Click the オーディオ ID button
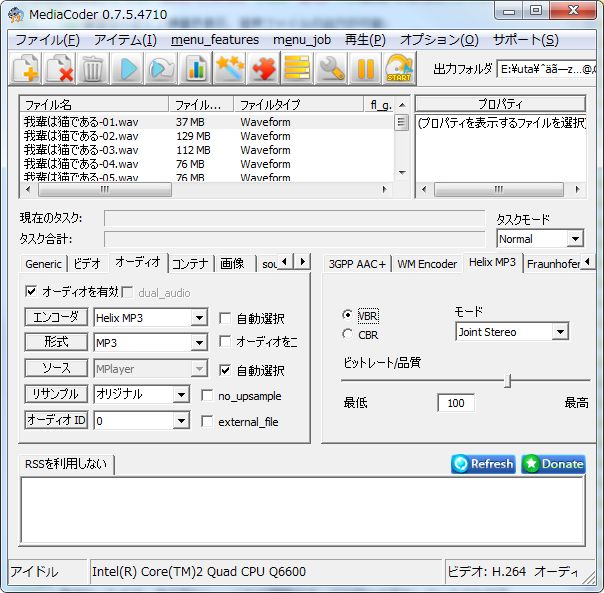The image size is (604, 593). click(56, 420)
